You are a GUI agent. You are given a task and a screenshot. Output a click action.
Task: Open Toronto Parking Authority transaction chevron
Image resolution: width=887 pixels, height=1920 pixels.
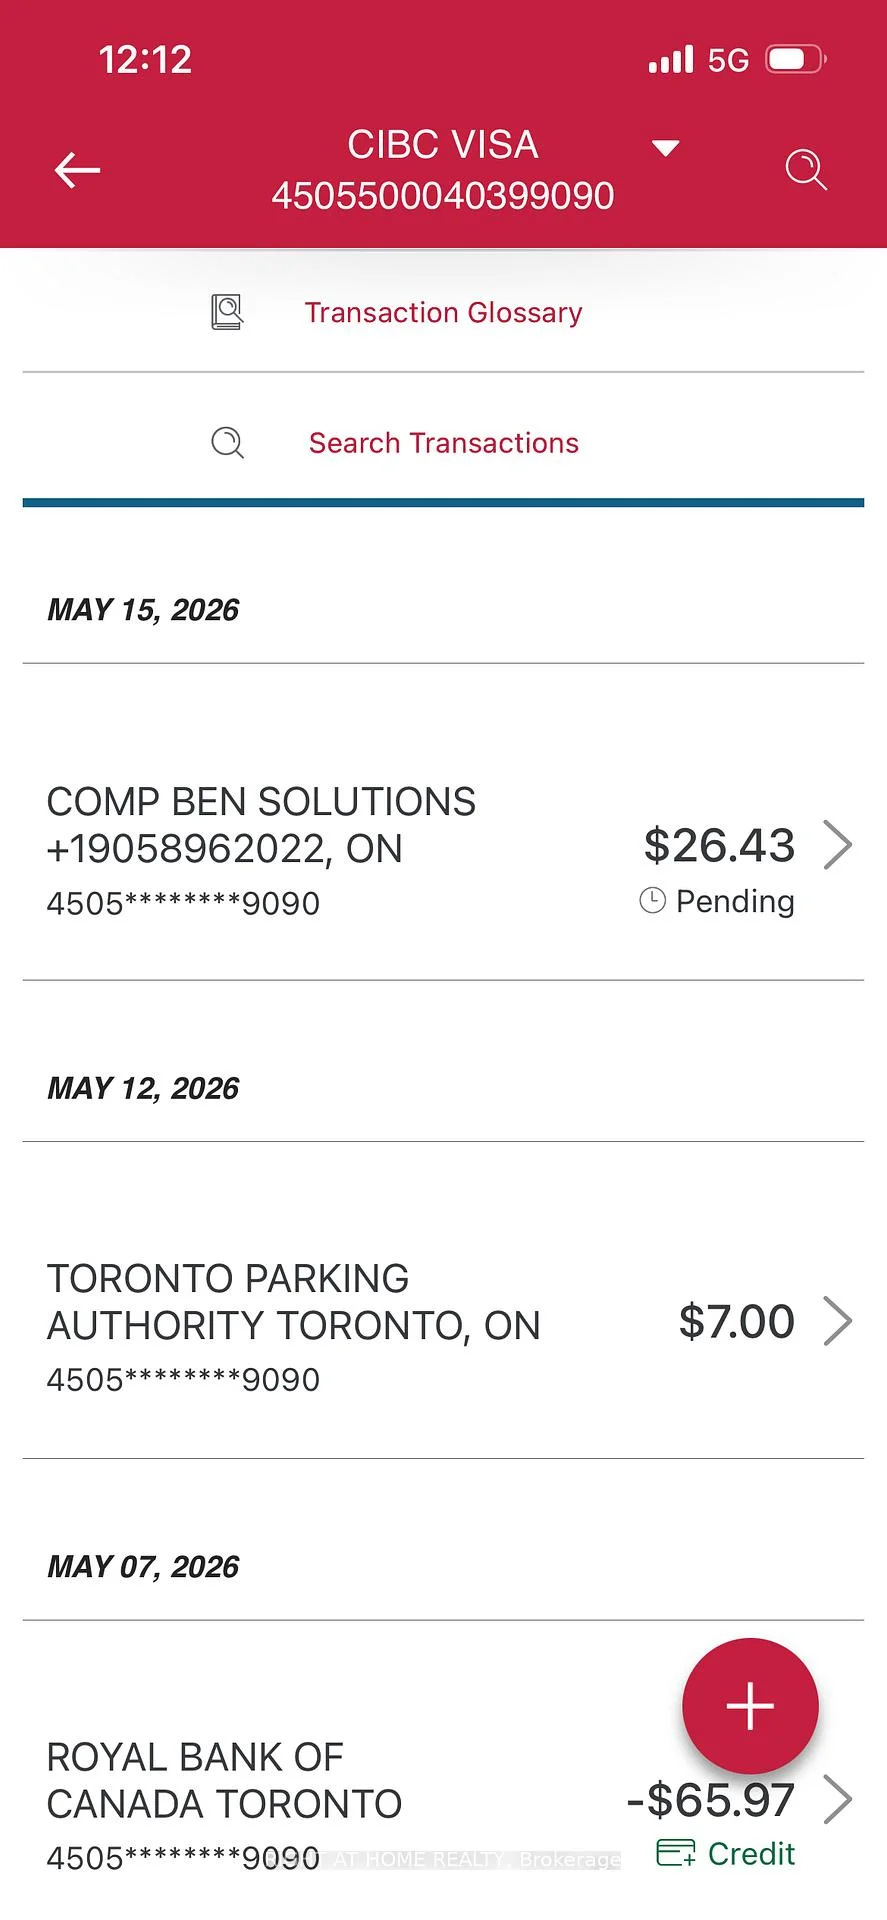point(838,1321)
